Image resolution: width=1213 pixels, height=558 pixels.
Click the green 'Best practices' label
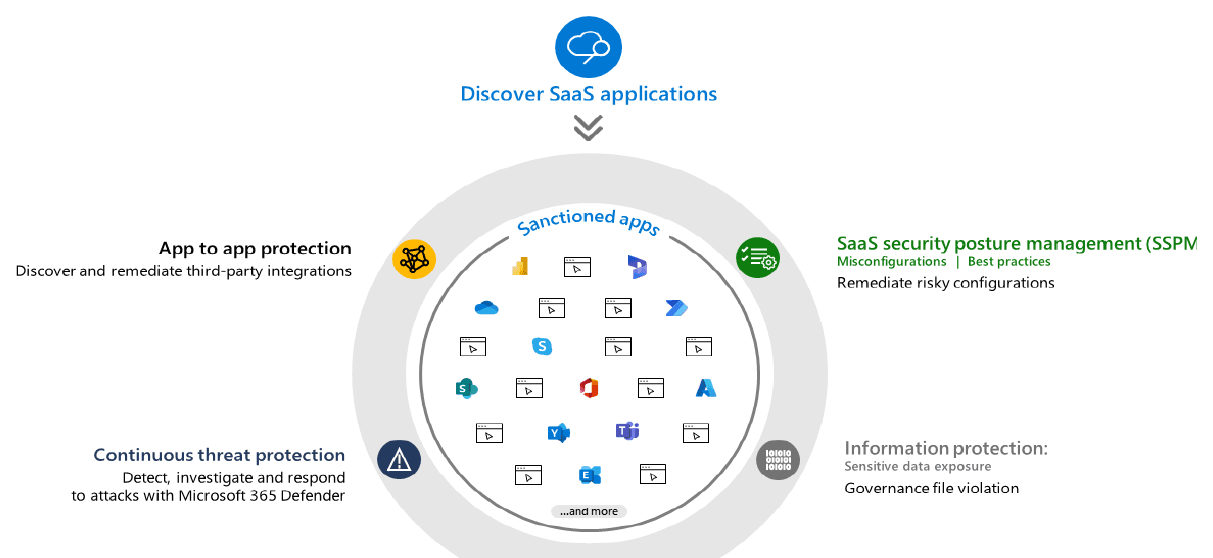click(x=1009, y=262)
